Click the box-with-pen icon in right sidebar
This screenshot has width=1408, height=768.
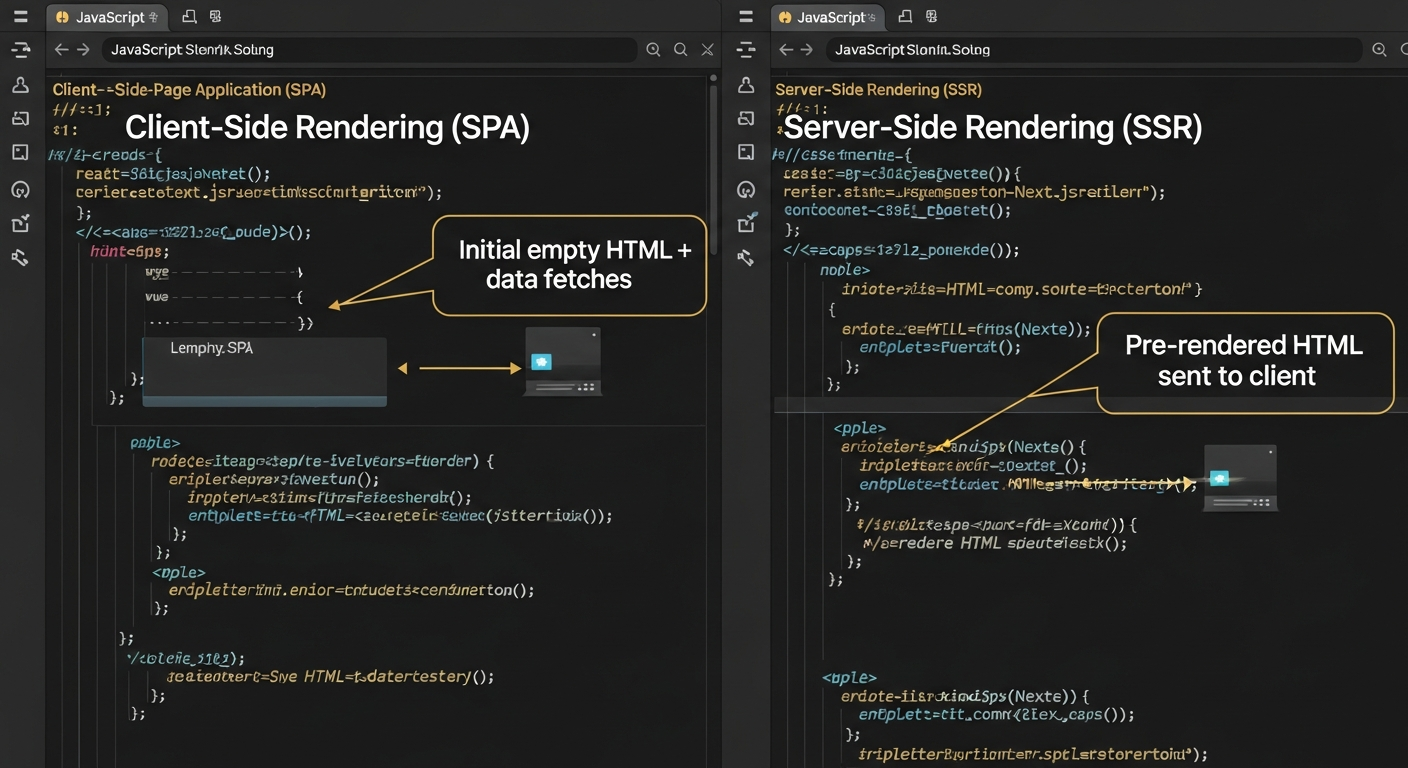746,223
